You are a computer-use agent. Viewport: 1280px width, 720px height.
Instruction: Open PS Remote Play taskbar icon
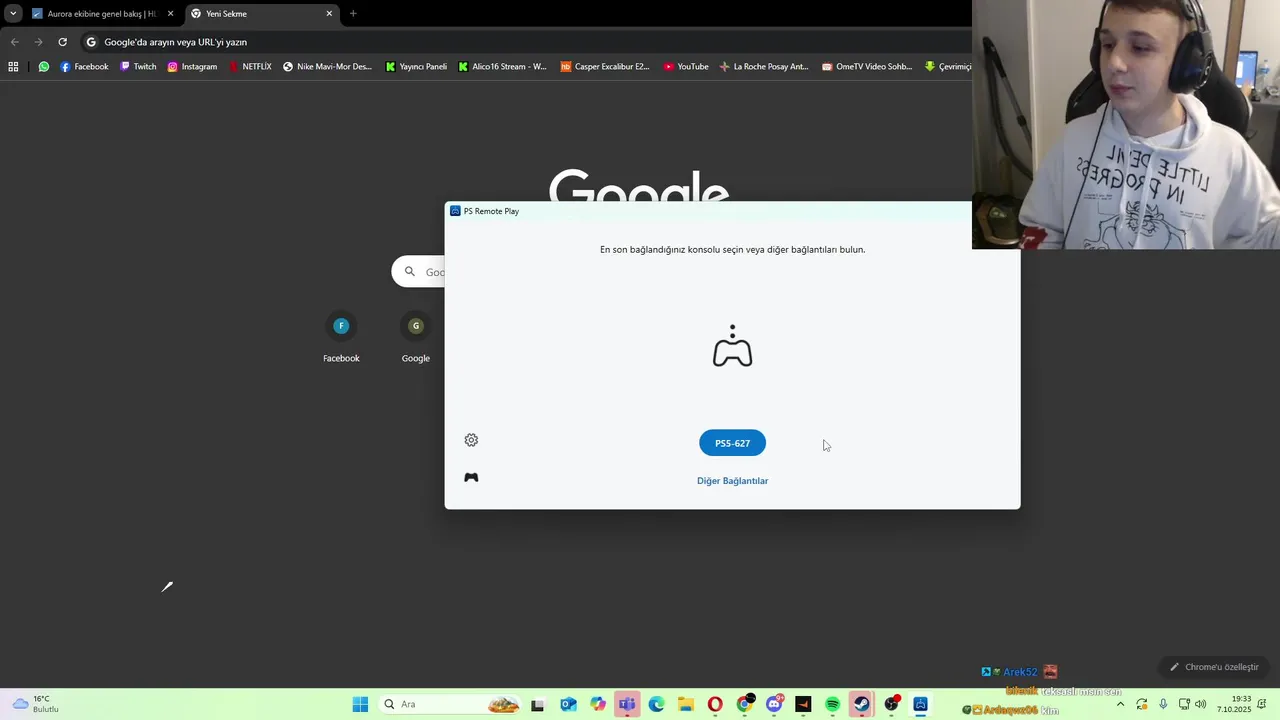click(x=920, y=704)
